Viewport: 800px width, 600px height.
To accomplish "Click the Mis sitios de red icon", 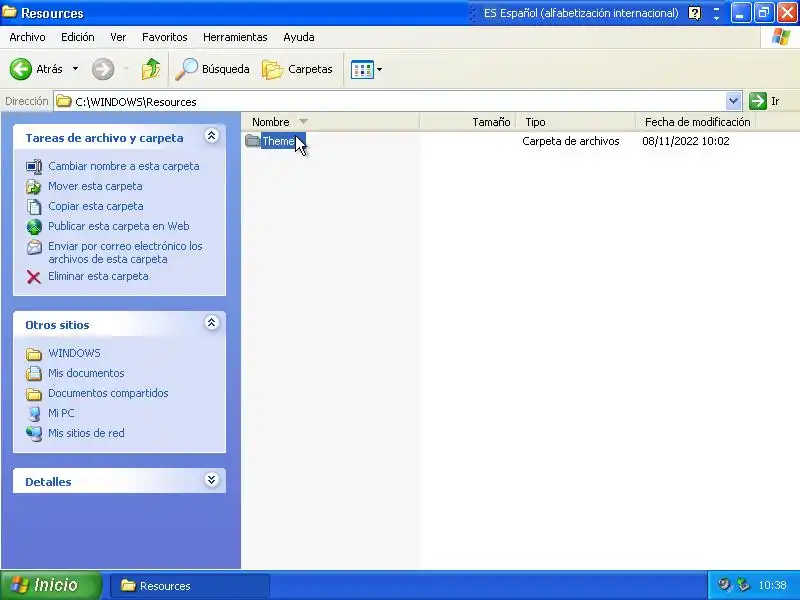I will pyautogui.click(x=34, y=433).
